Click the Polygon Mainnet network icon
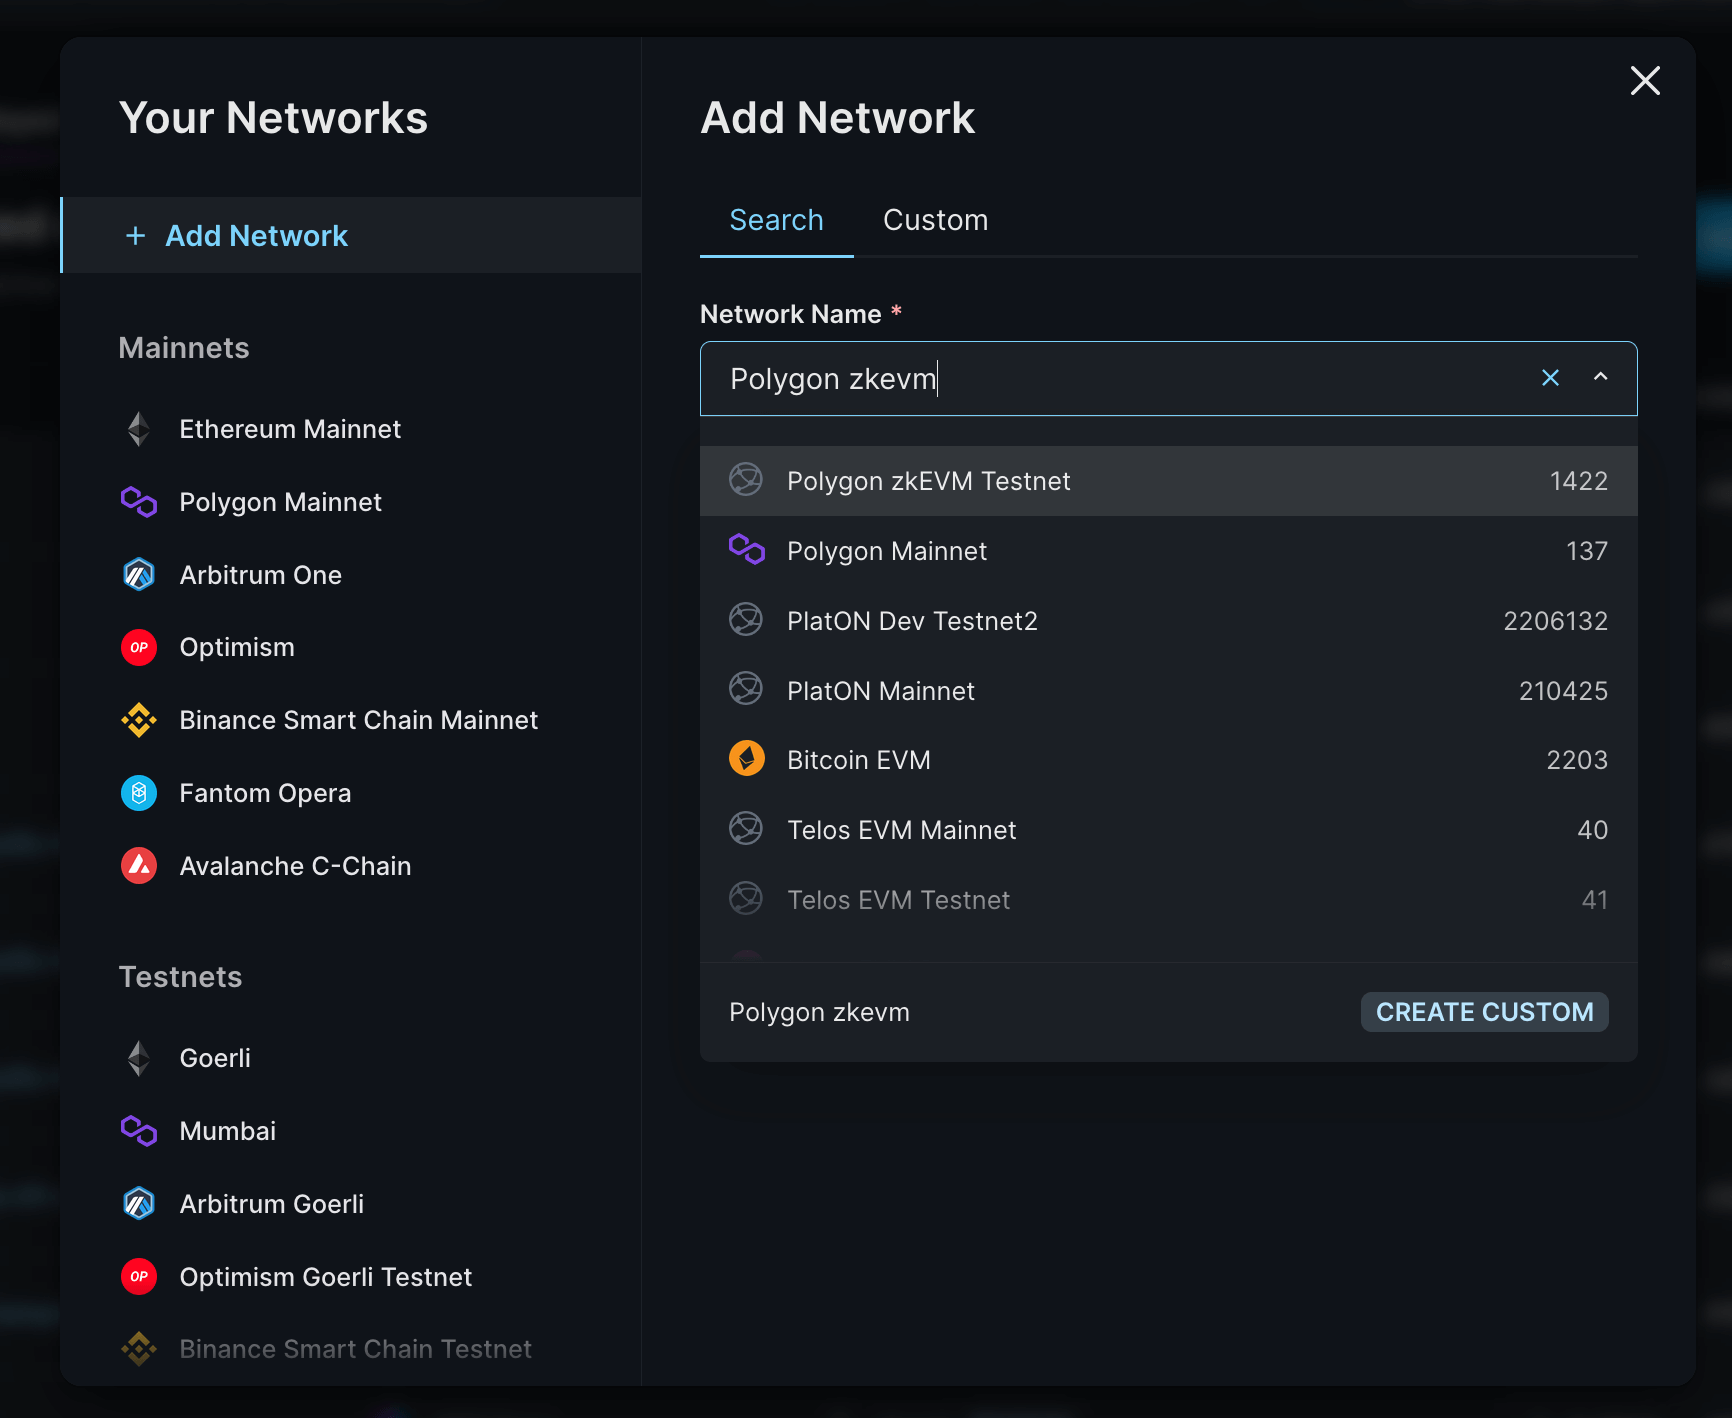 [x=139, y=502]
